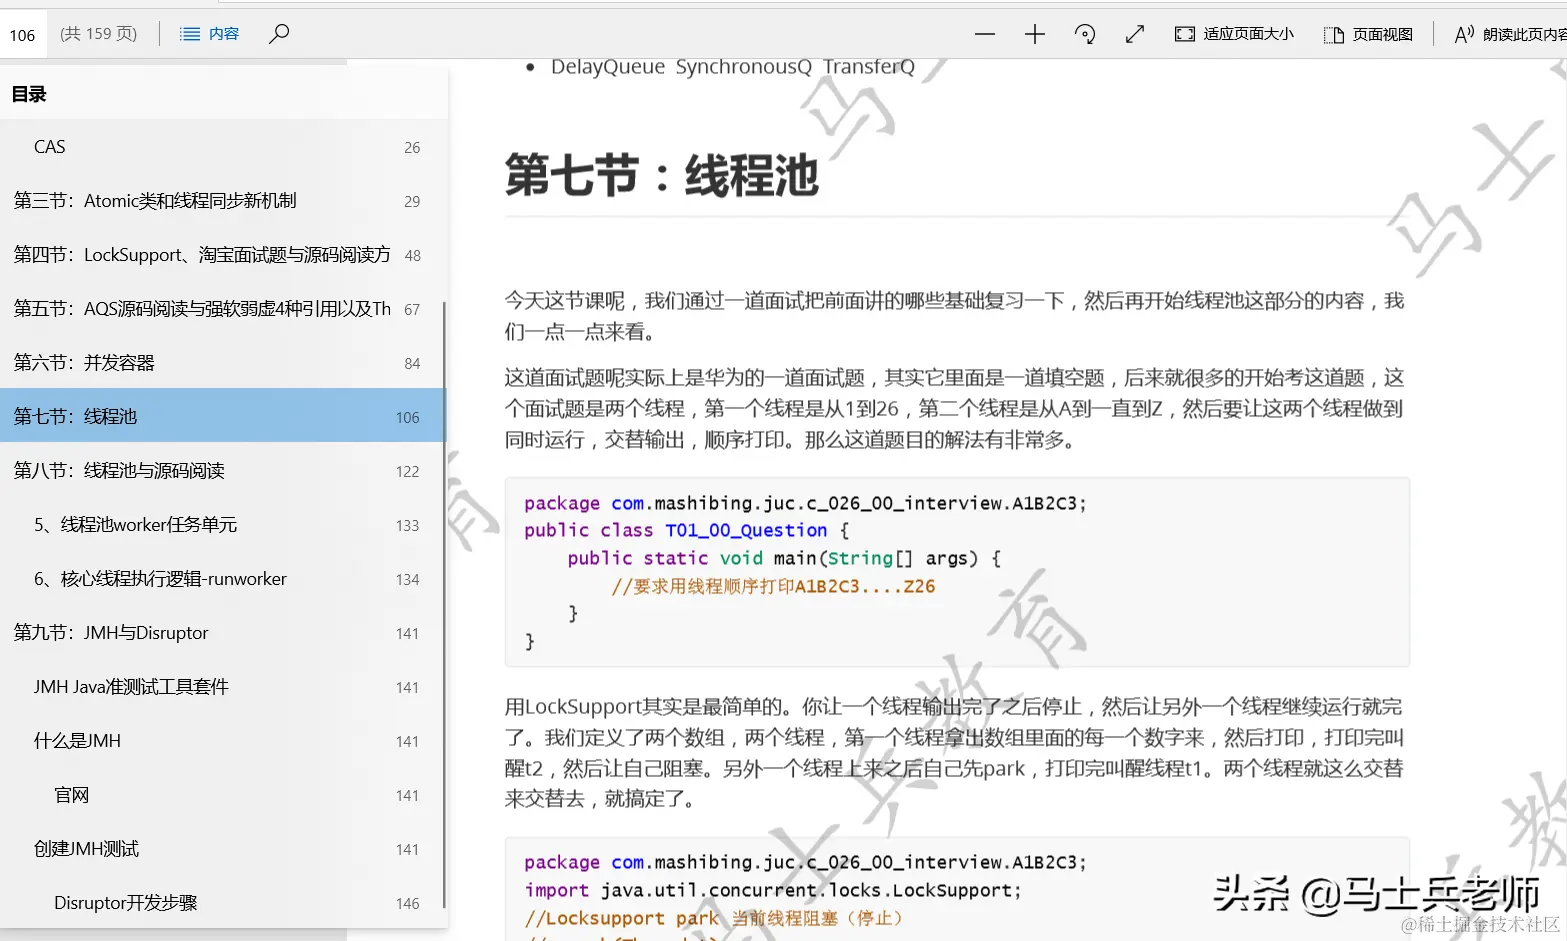Click 适应页面大小 fit to page button
1567x941 pixels.
pyautogui.click(x=1234, y=34)
